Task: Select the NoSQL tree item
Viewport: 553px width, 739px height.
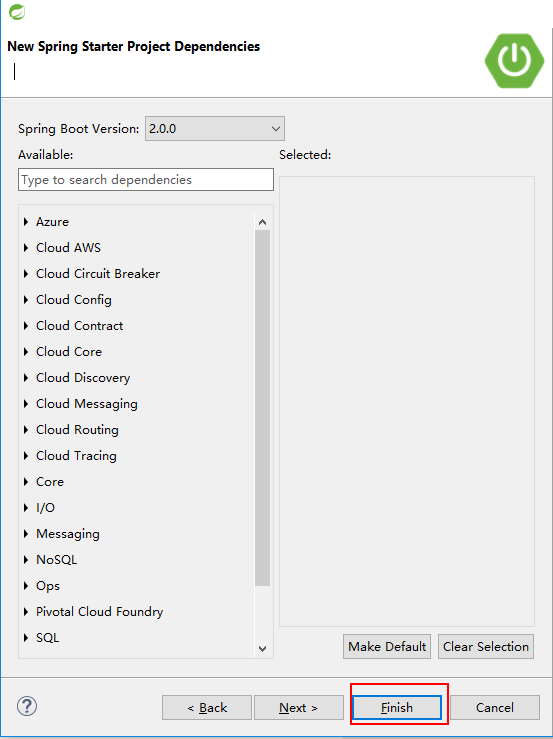Action: [x=57, y=560]
